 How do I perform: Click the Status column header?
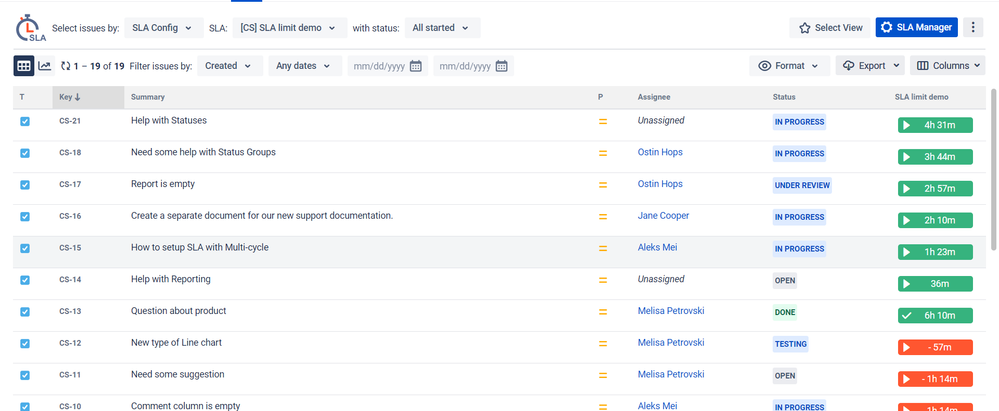point(784,97)
